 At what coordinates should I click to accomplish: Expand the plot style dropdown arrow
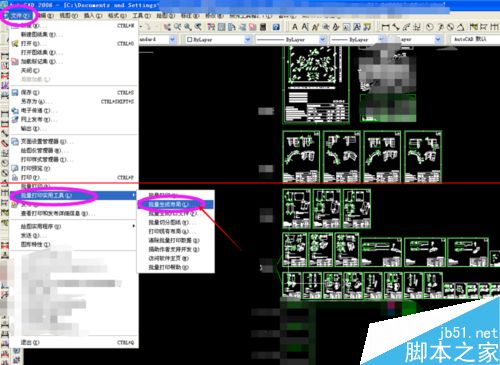click(438, 39)
